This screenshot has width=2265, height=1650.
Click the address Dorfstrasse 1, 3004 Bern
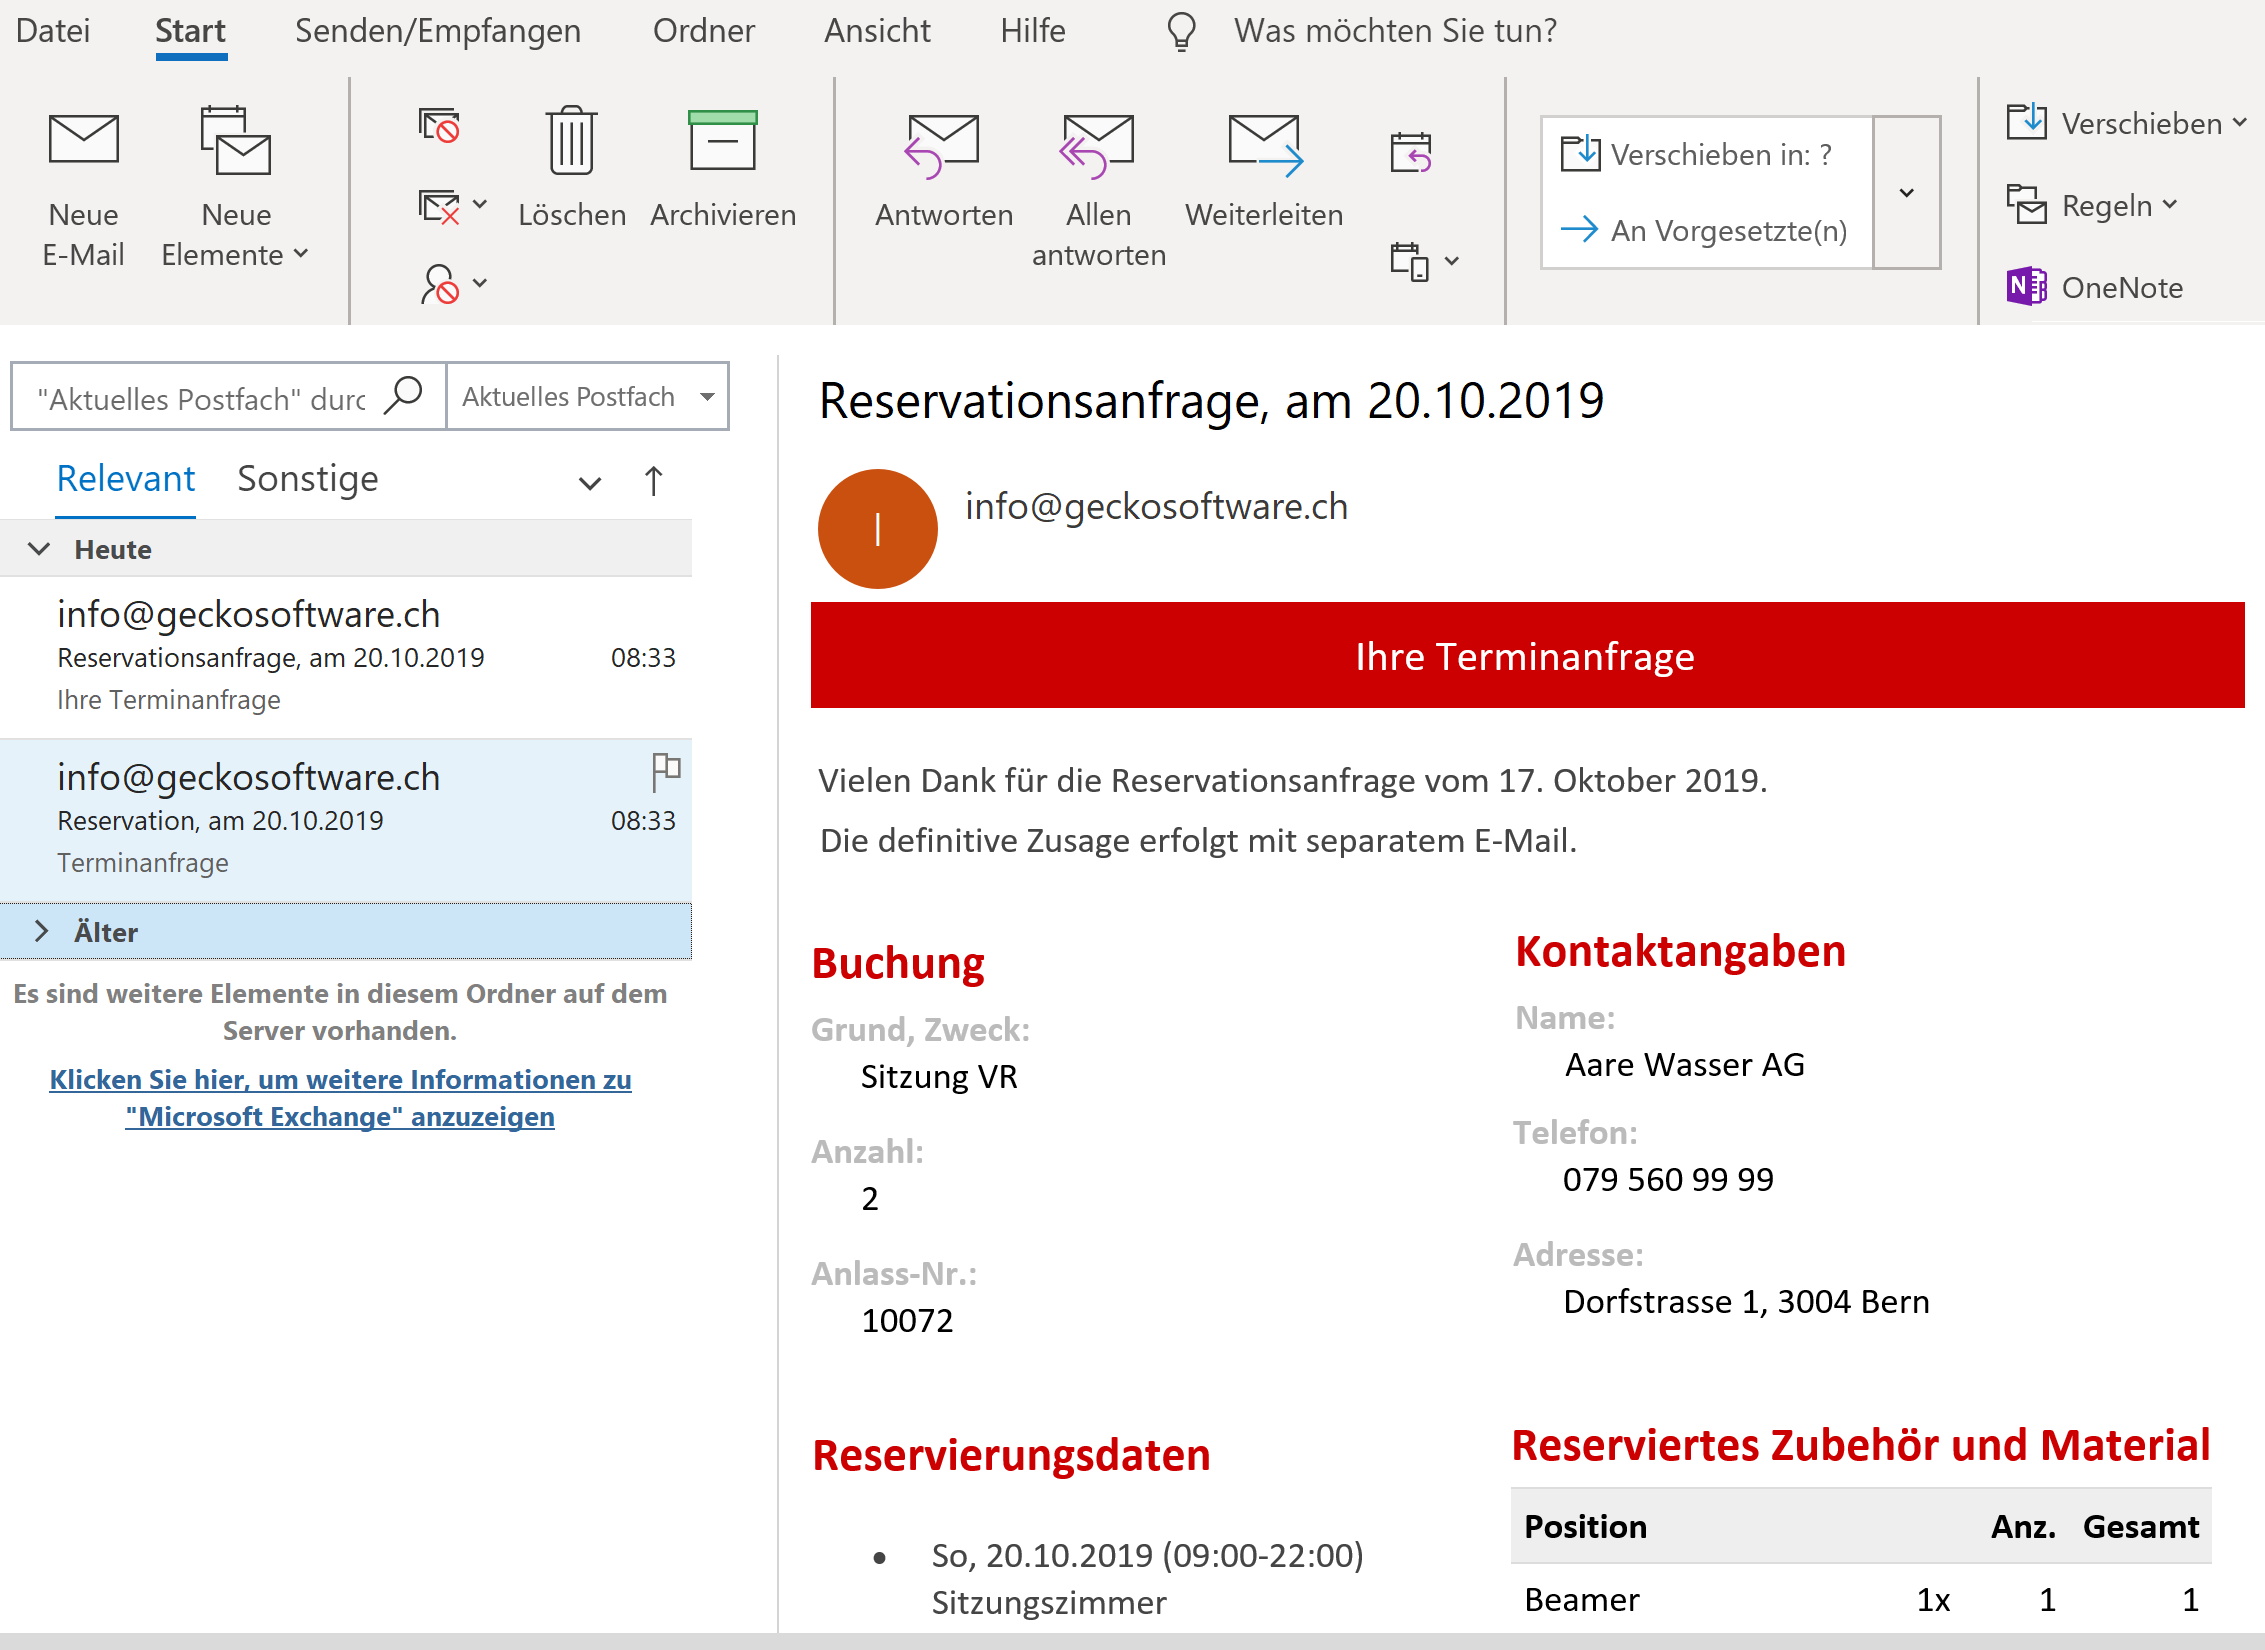[1746, 1302]
